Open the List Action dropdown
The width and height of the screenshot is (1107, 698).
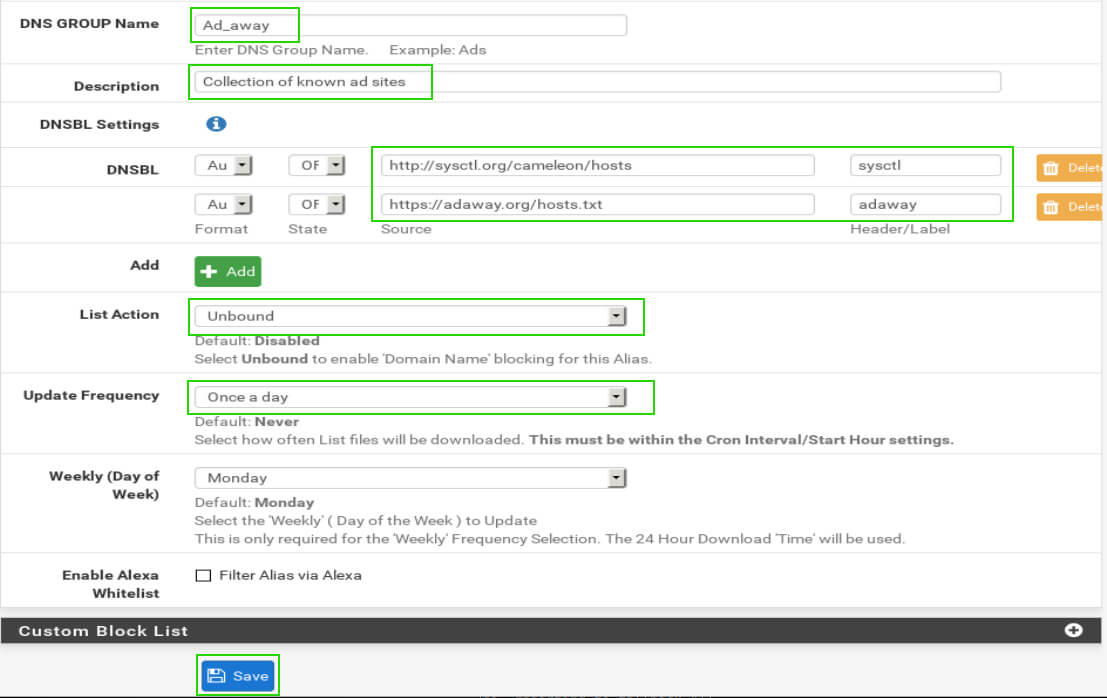[x=410, y=316]
